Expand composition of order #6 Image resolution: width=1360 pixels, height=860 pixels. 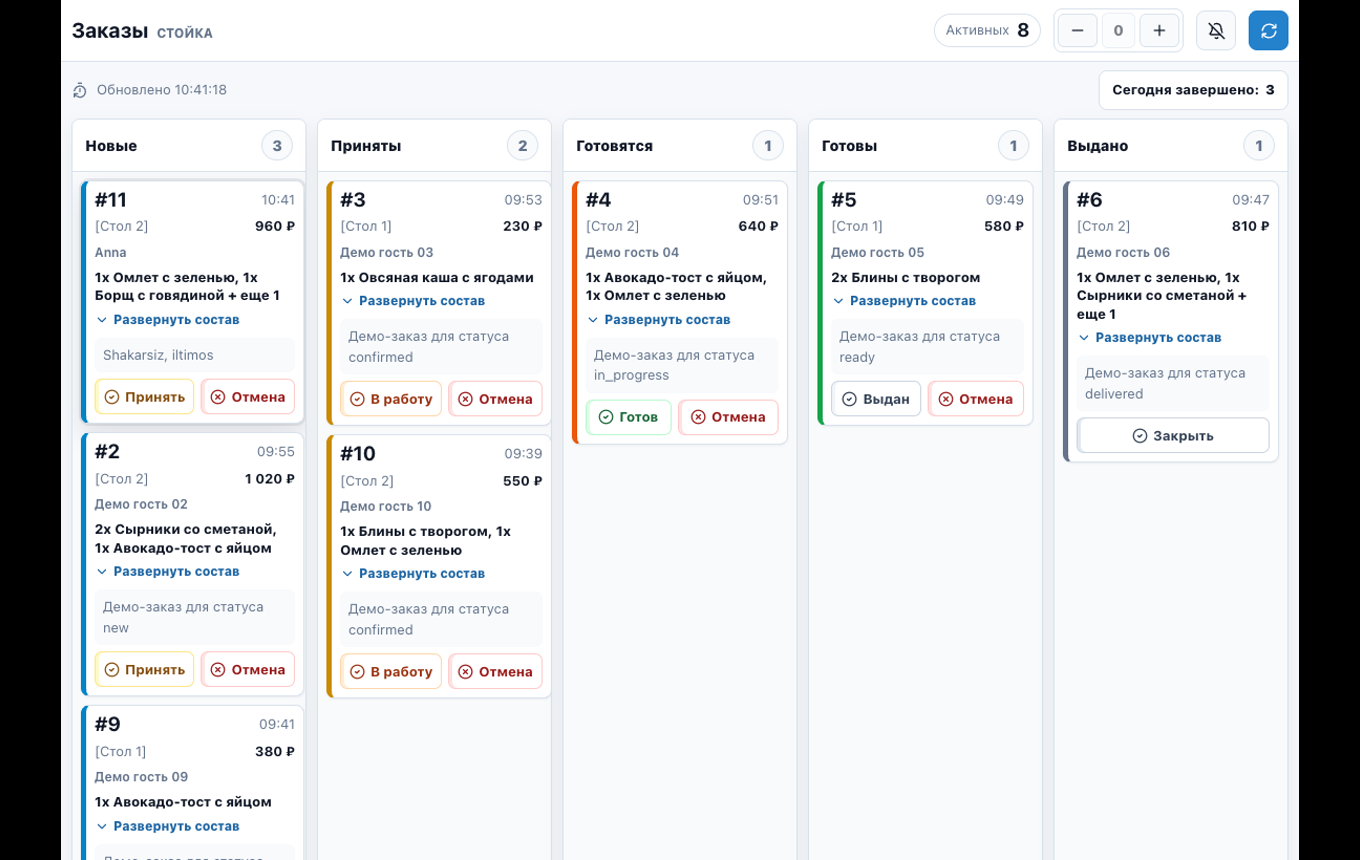[x=1149, y=338]
